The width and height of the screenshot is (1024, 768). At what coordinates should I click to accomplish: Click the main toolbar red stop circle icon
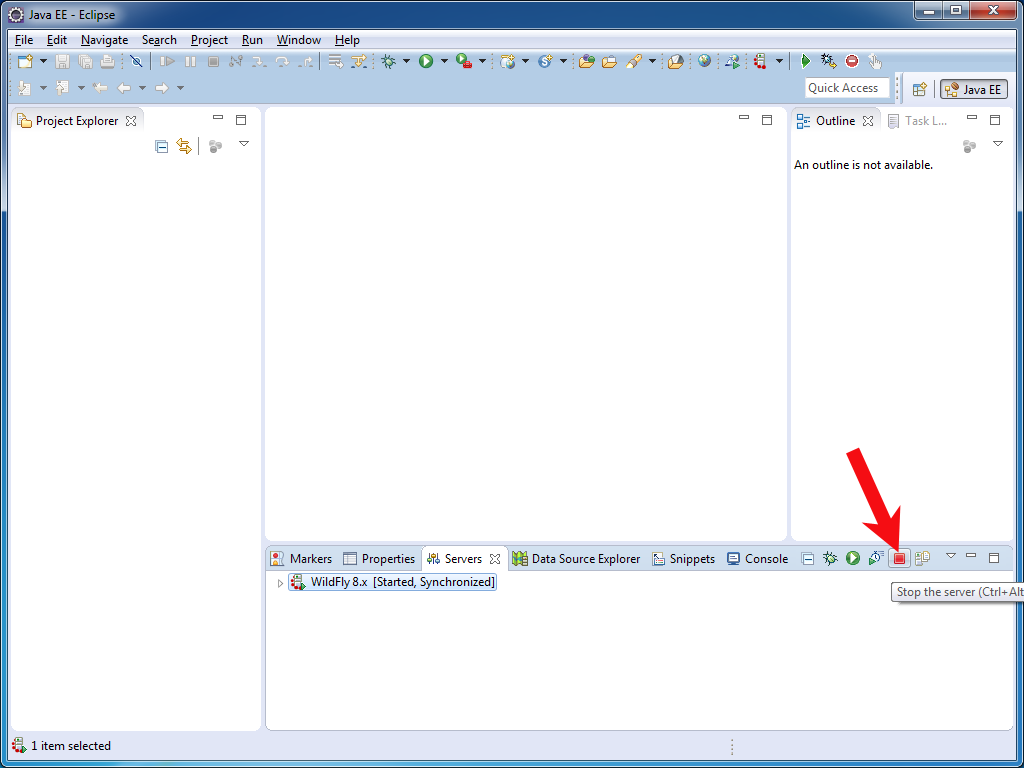852,61
